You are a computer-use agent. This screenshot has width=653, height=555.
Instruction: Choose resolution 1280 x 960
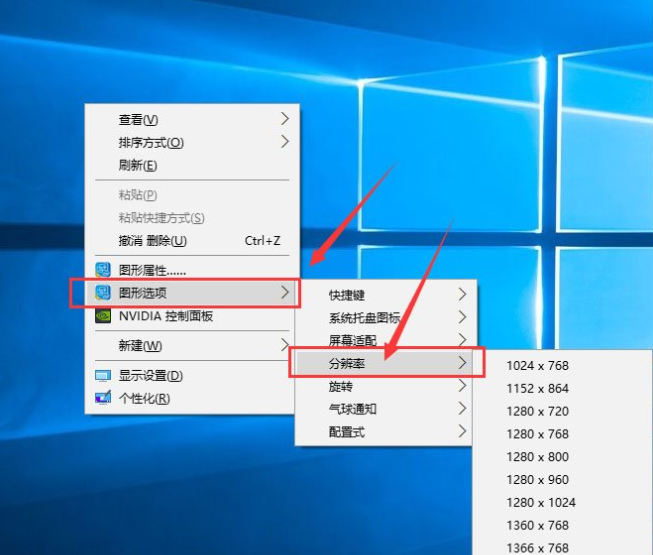[563, 480]
